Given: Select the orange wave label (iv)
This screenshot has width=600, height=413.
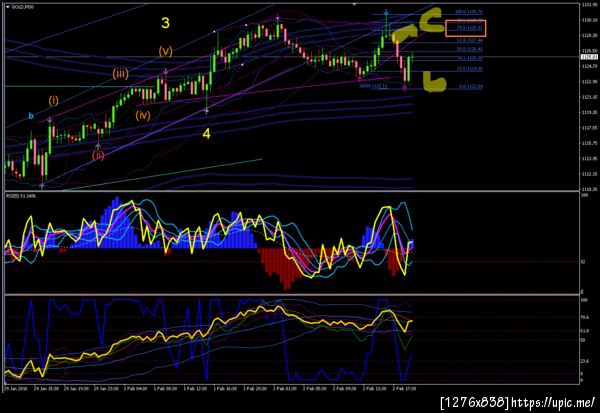Looking at the screenshot, I should [x=143, y=115].
